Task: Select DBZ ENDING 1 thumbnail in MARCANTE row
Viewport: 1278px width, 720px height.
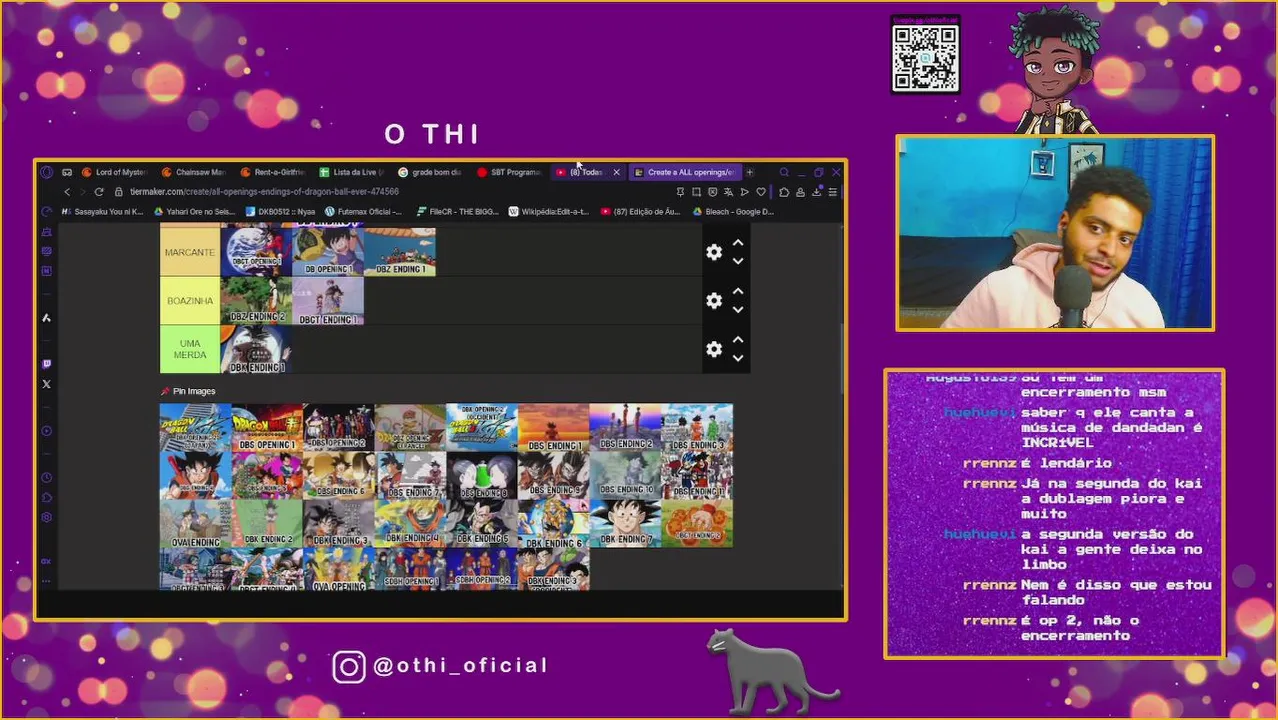Action: pos(400,252)
